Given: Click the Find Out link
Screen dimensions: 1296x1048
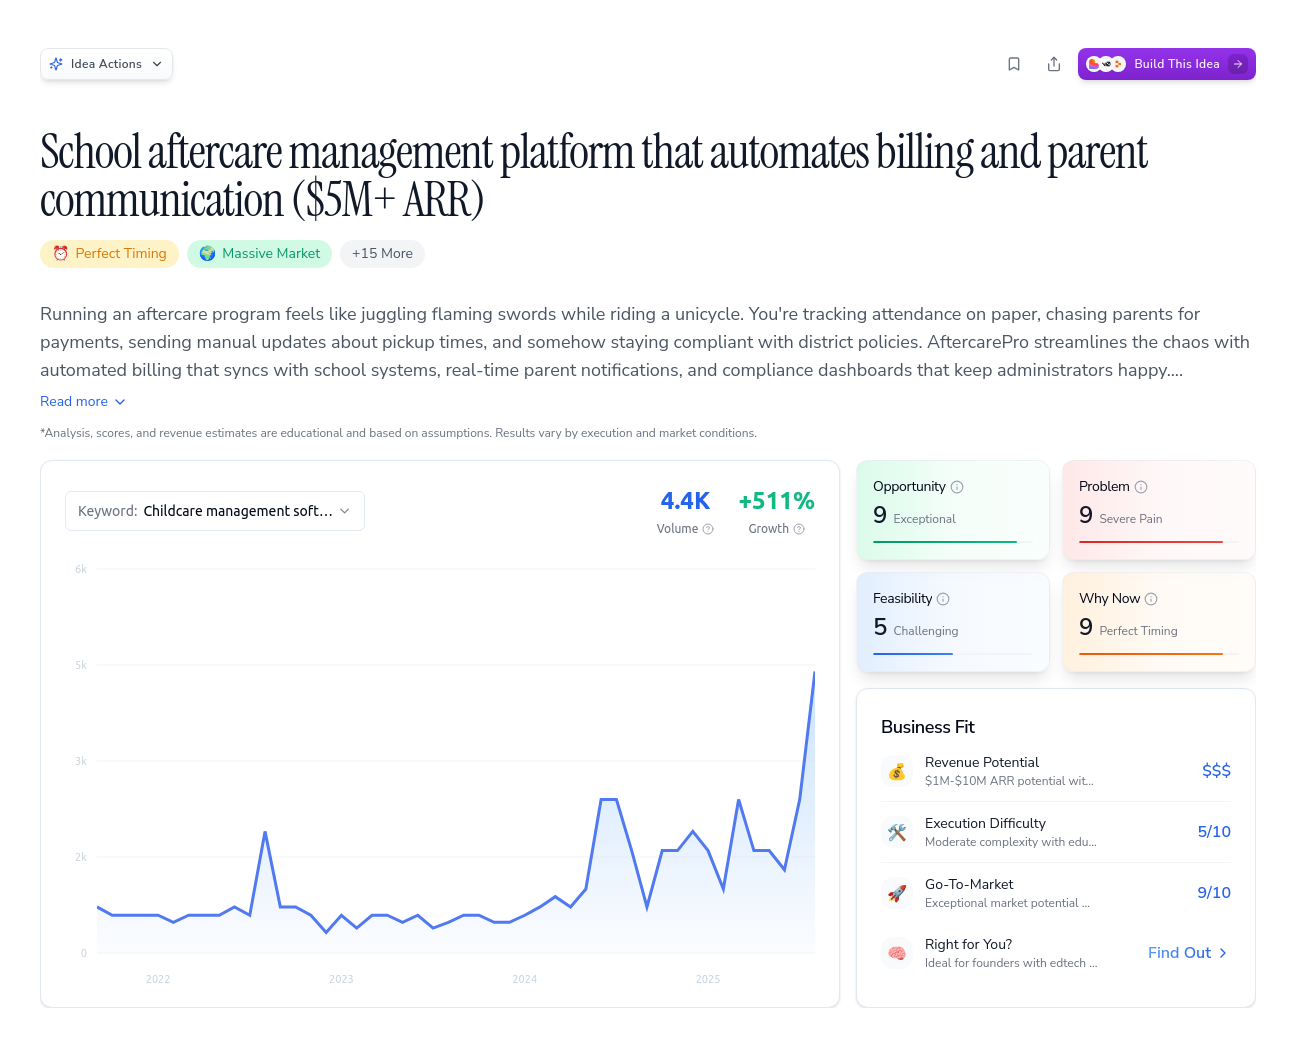Looking at the screenshot, I should pos(1187,953).
